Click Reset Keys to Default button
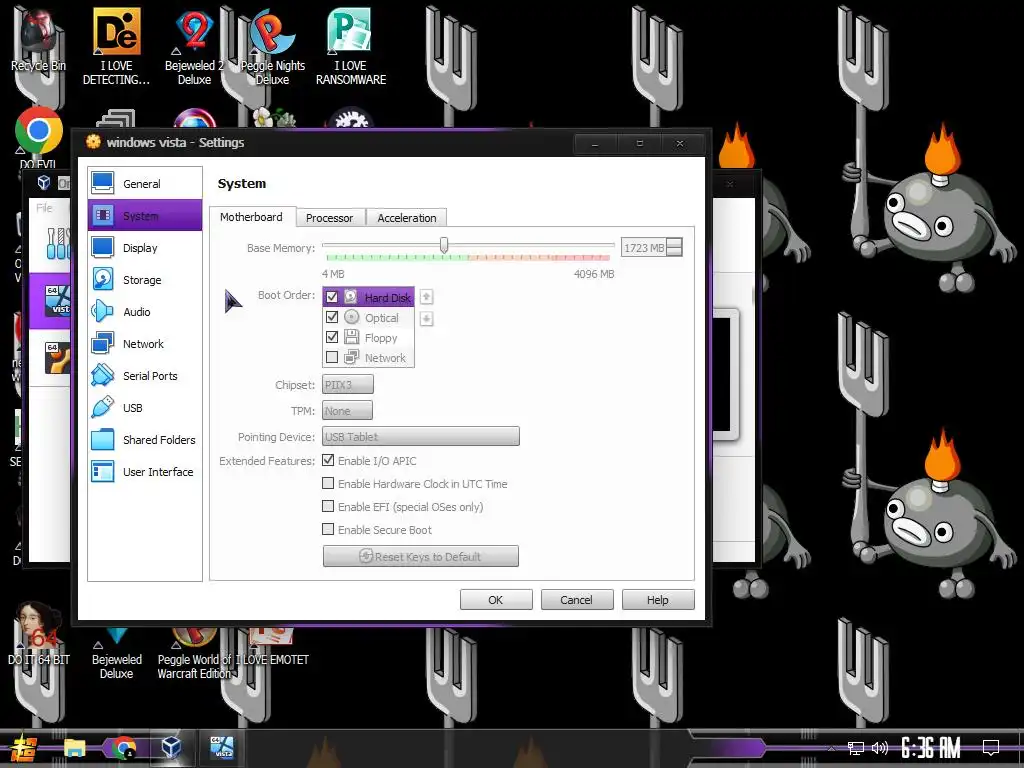 [x=421, y=556]
